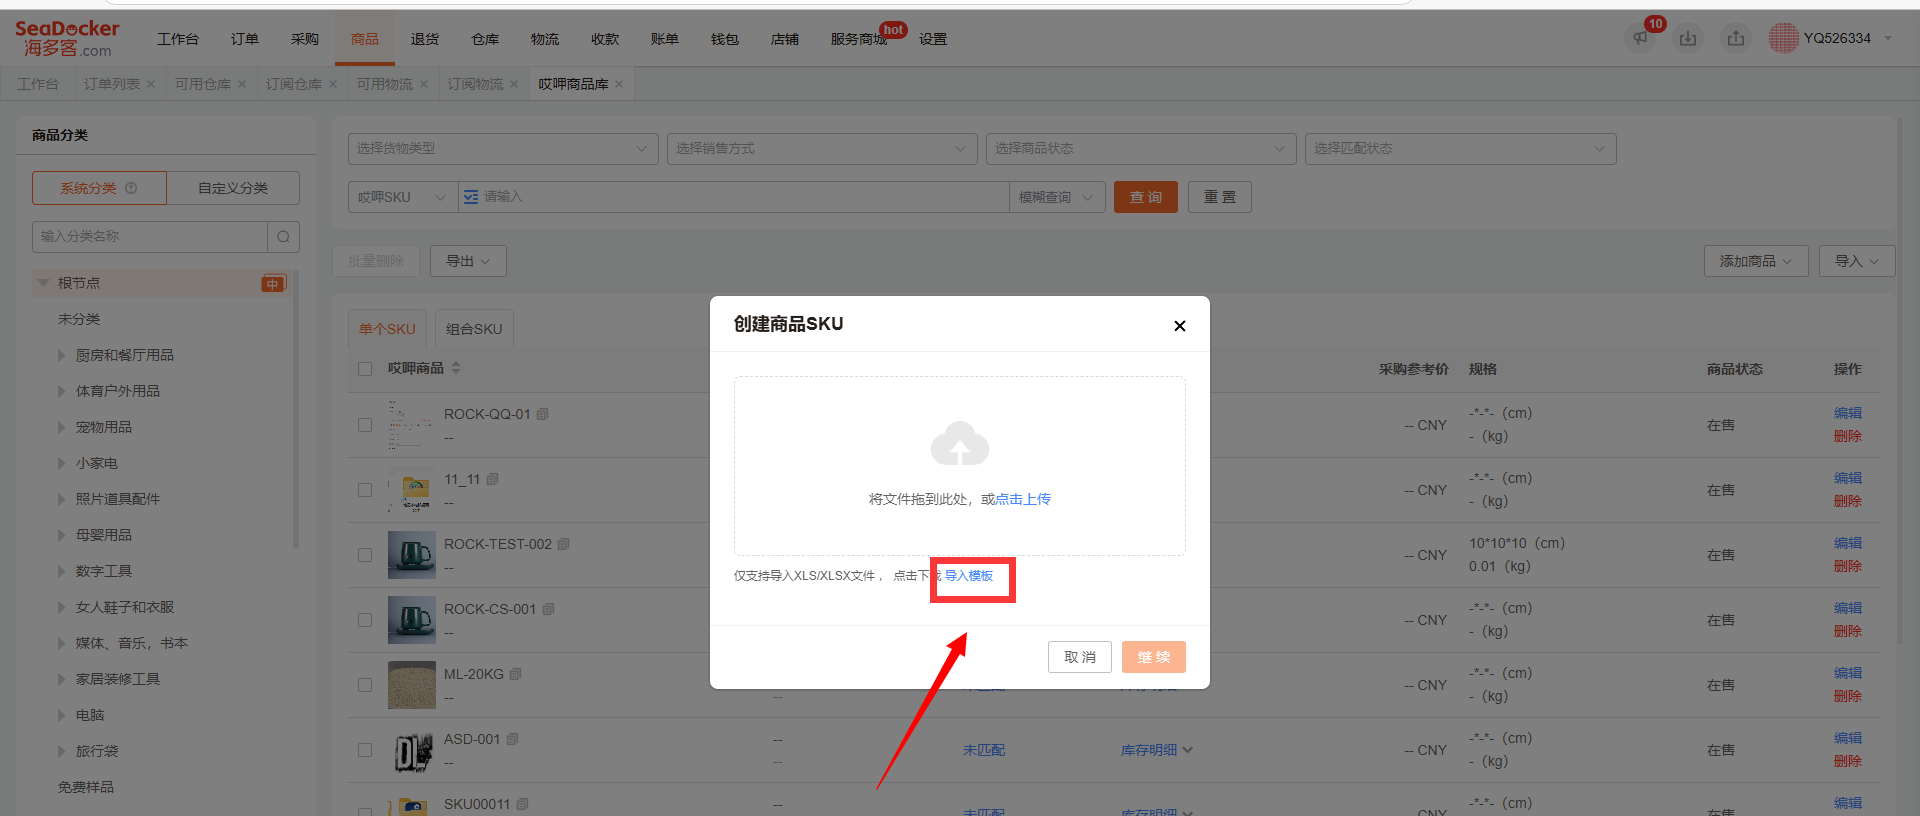This screenshot has height=816, width=1920.
Task: Click the cloud upload icon in dialog
Action: pos(960,443)
